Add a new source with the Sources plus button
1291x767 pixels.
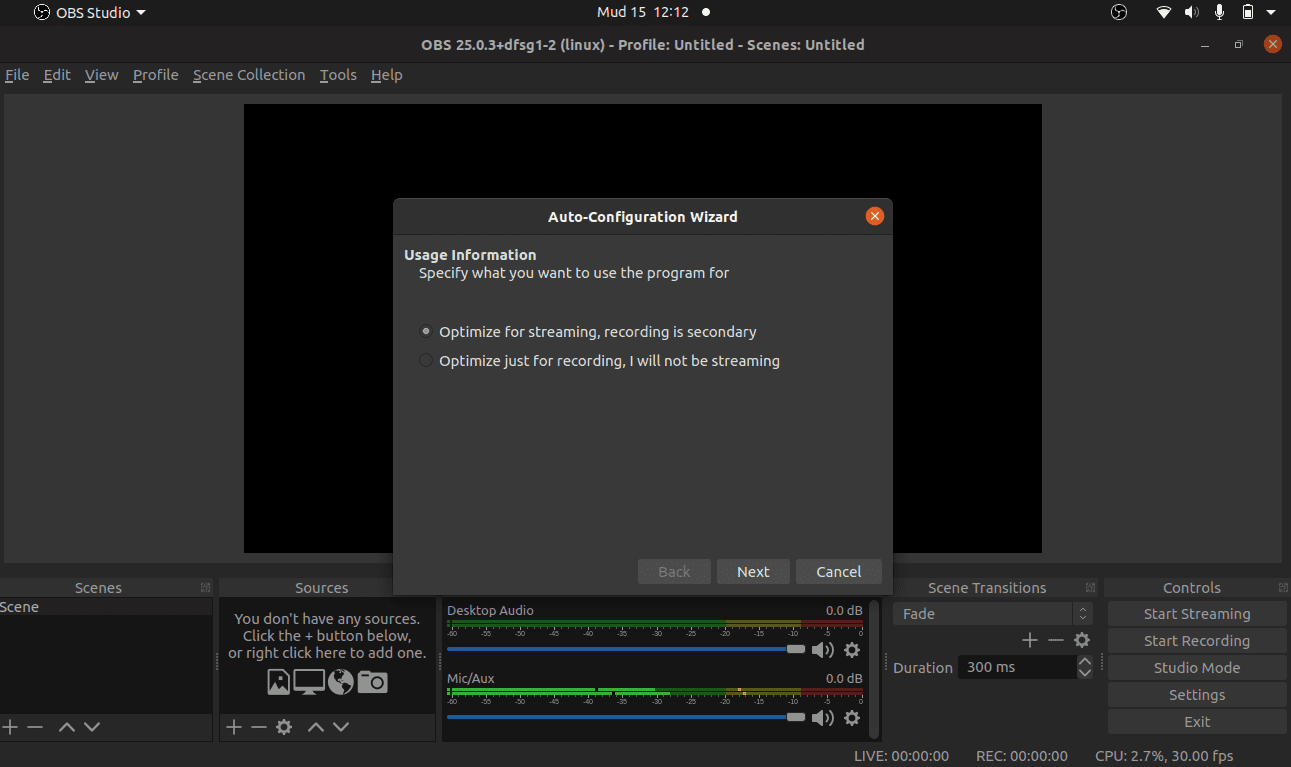tap(234, 727)
